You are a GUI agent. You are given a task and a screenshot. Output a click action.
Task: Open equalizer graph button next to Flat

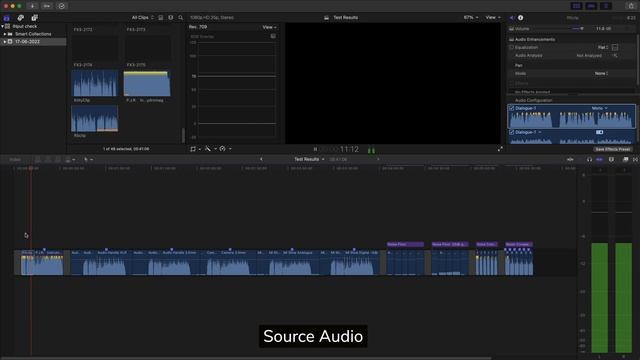click(615, 47)
